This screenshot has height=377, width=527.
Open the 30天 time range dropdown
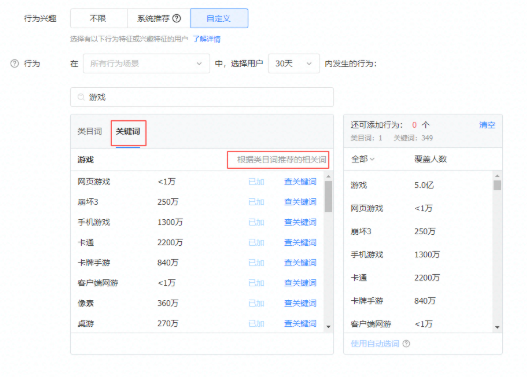293,64
